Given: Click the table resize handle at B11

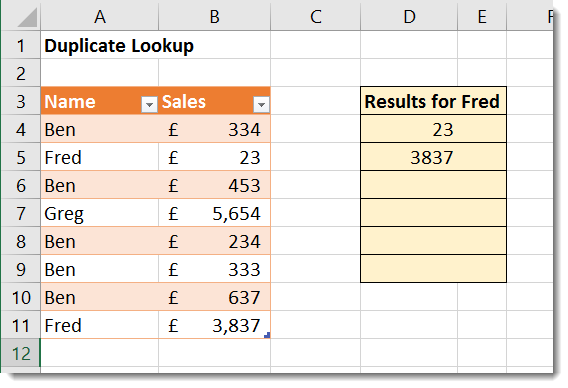Looking at the screenshot, I should coord(267,335).
